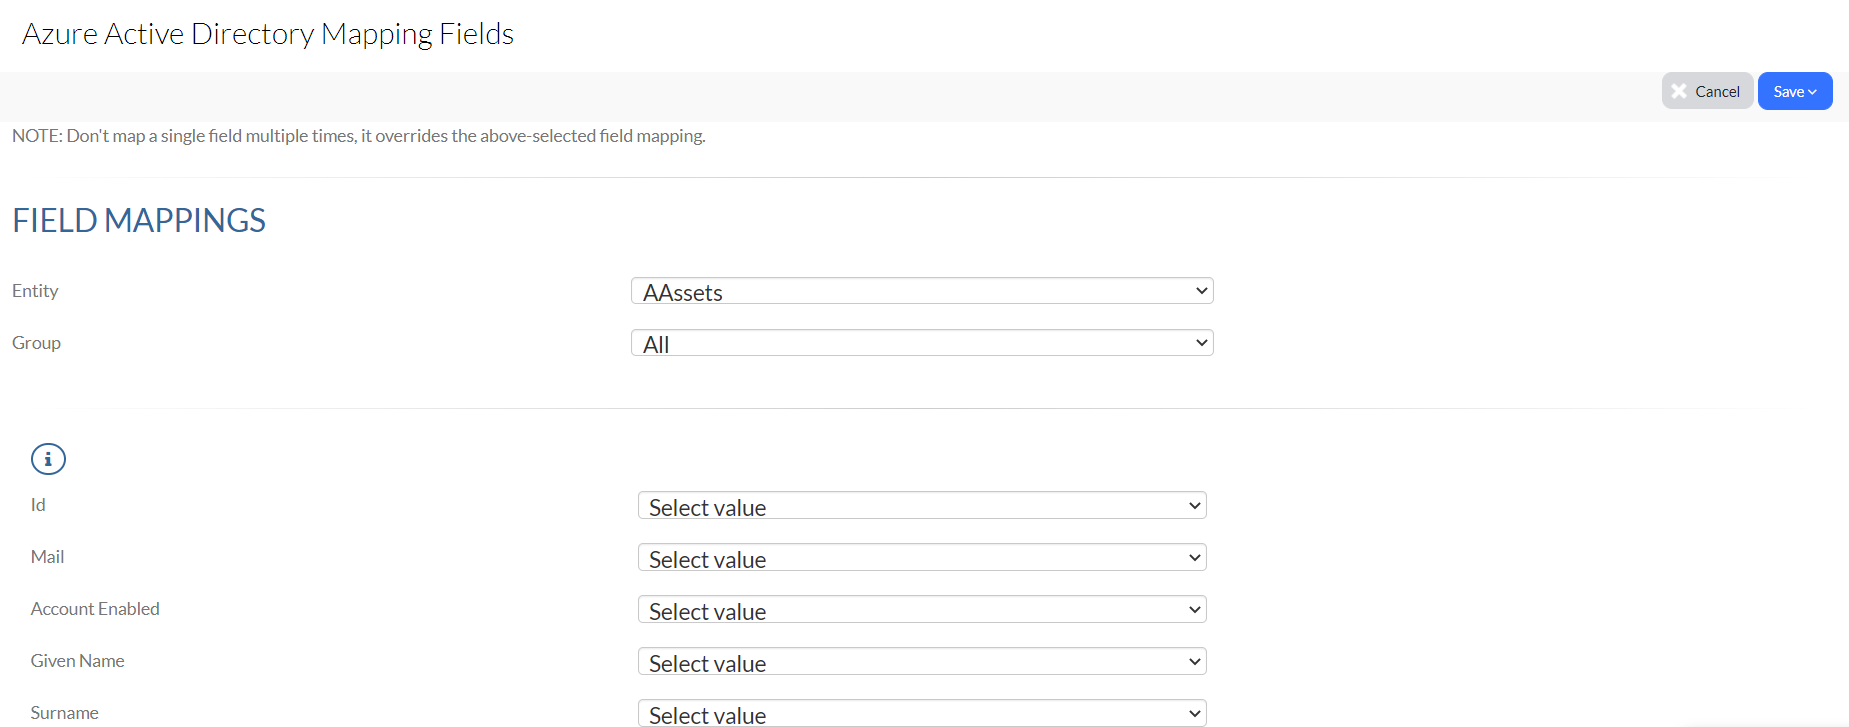Open the Group dropdown showing All
1849x727 pixels.
click(922, 343)
